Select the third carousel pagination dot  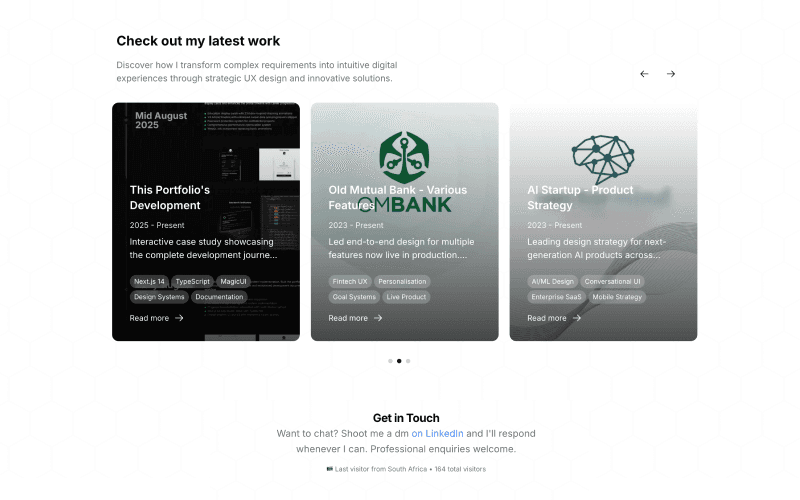(408, 361)
